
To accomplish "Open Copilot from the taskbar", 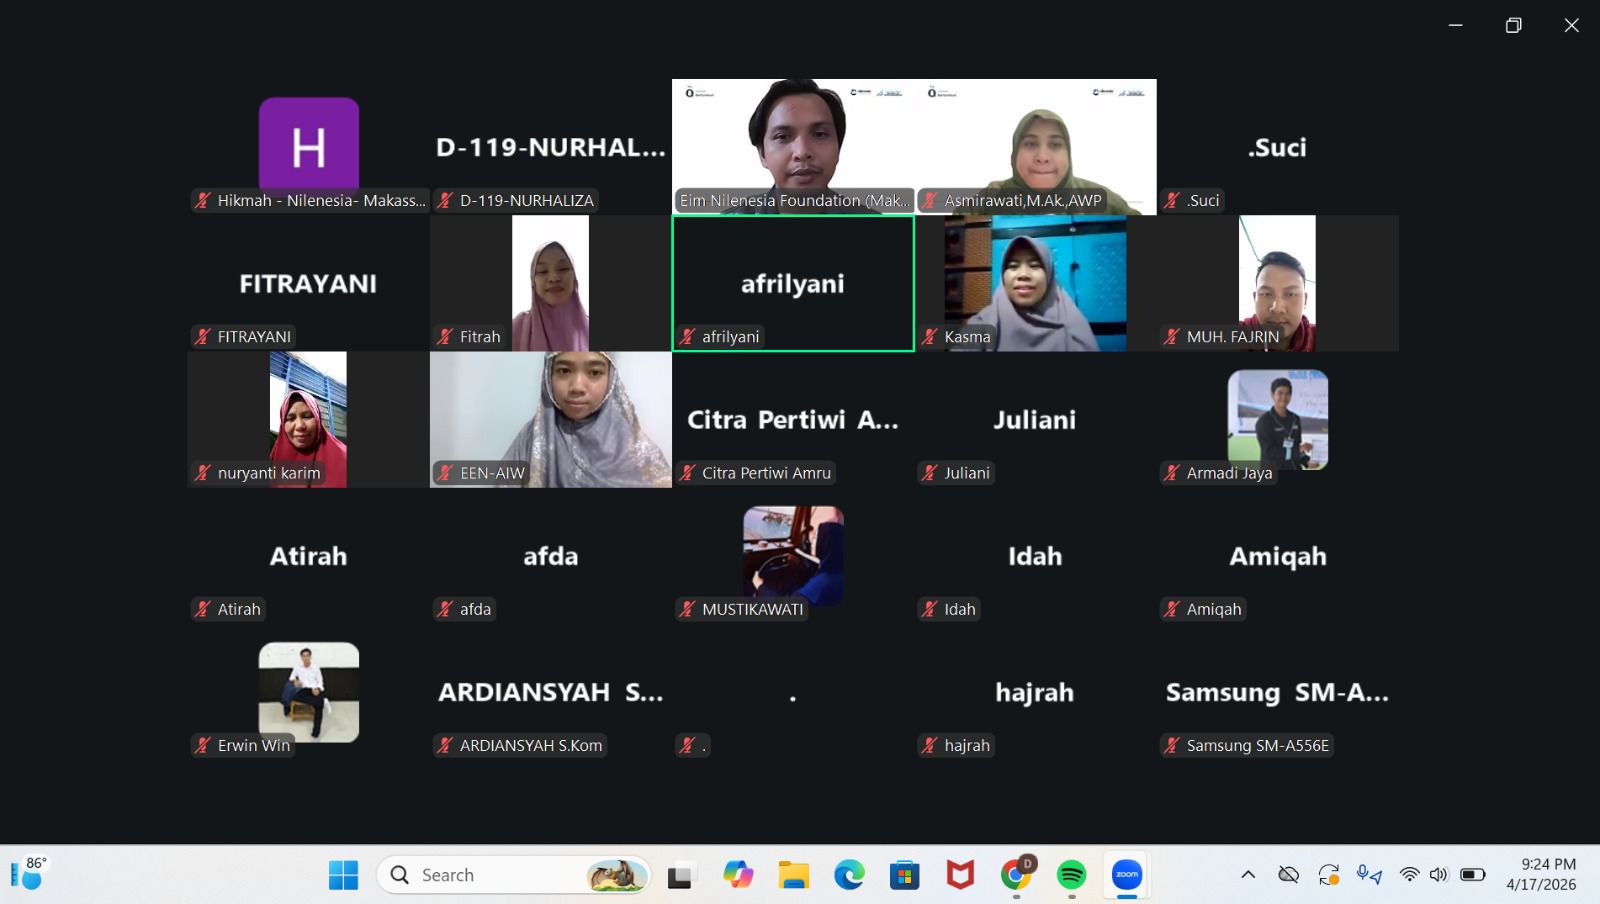I will click(x=738, y=875).
